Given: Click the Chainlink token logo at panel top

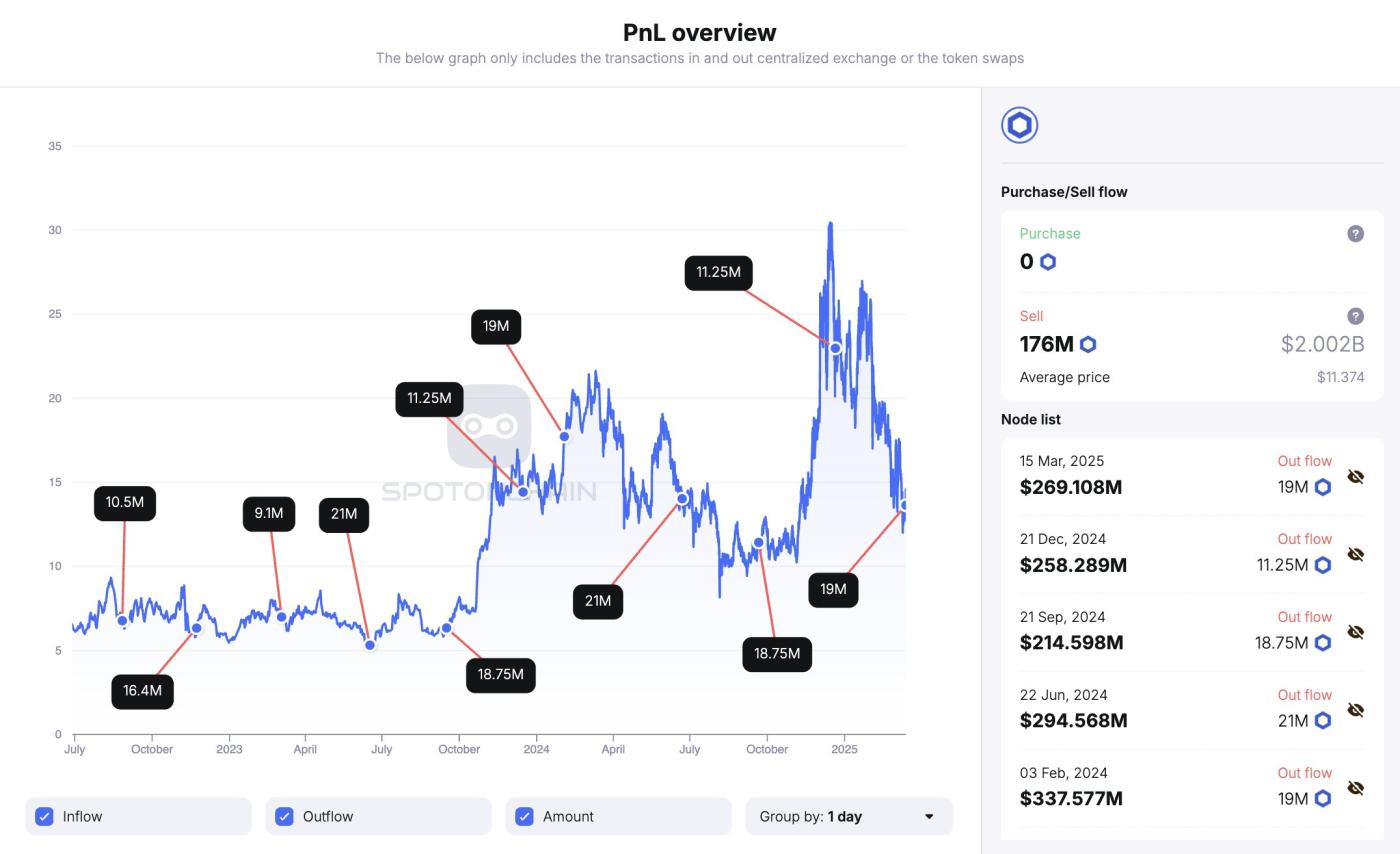Looking at the screenshot, I should (1019, 125).
